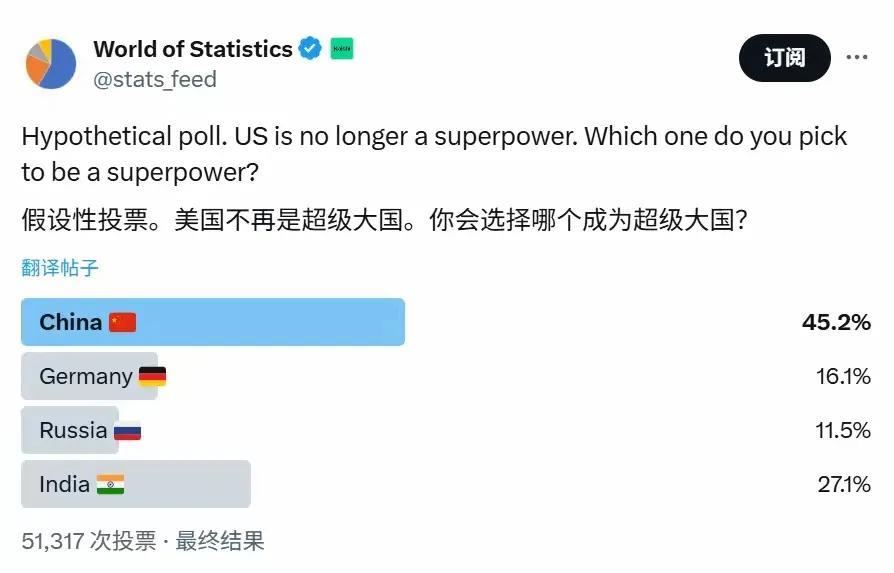Click the India flag icon
The image size is (894, 573).
tap(110, 485)
